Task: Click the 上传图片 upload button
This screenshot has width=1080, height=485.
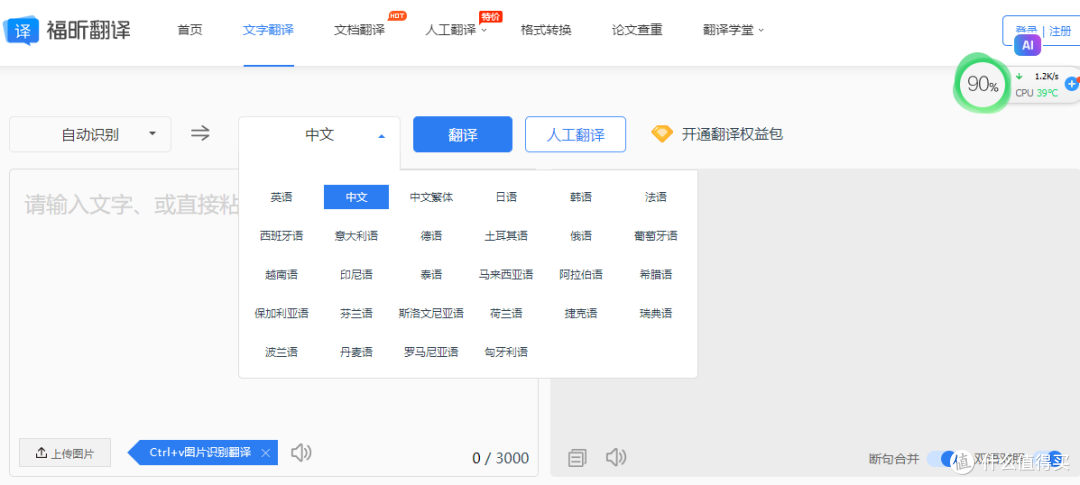Action: [x=65, y=453]
